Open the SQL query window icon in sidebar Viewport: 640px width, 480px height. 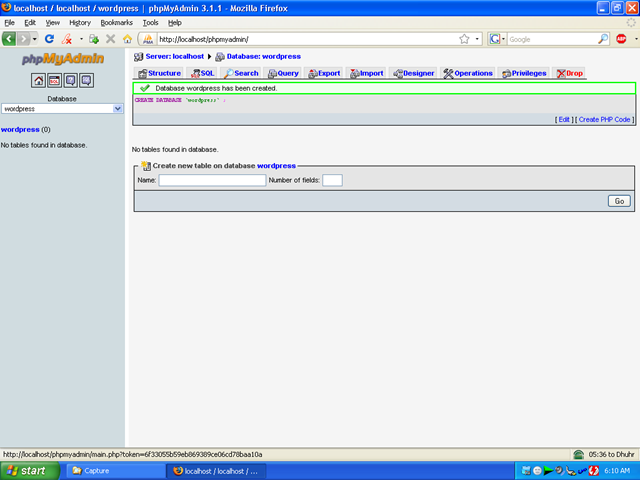[x=54, y=80]
